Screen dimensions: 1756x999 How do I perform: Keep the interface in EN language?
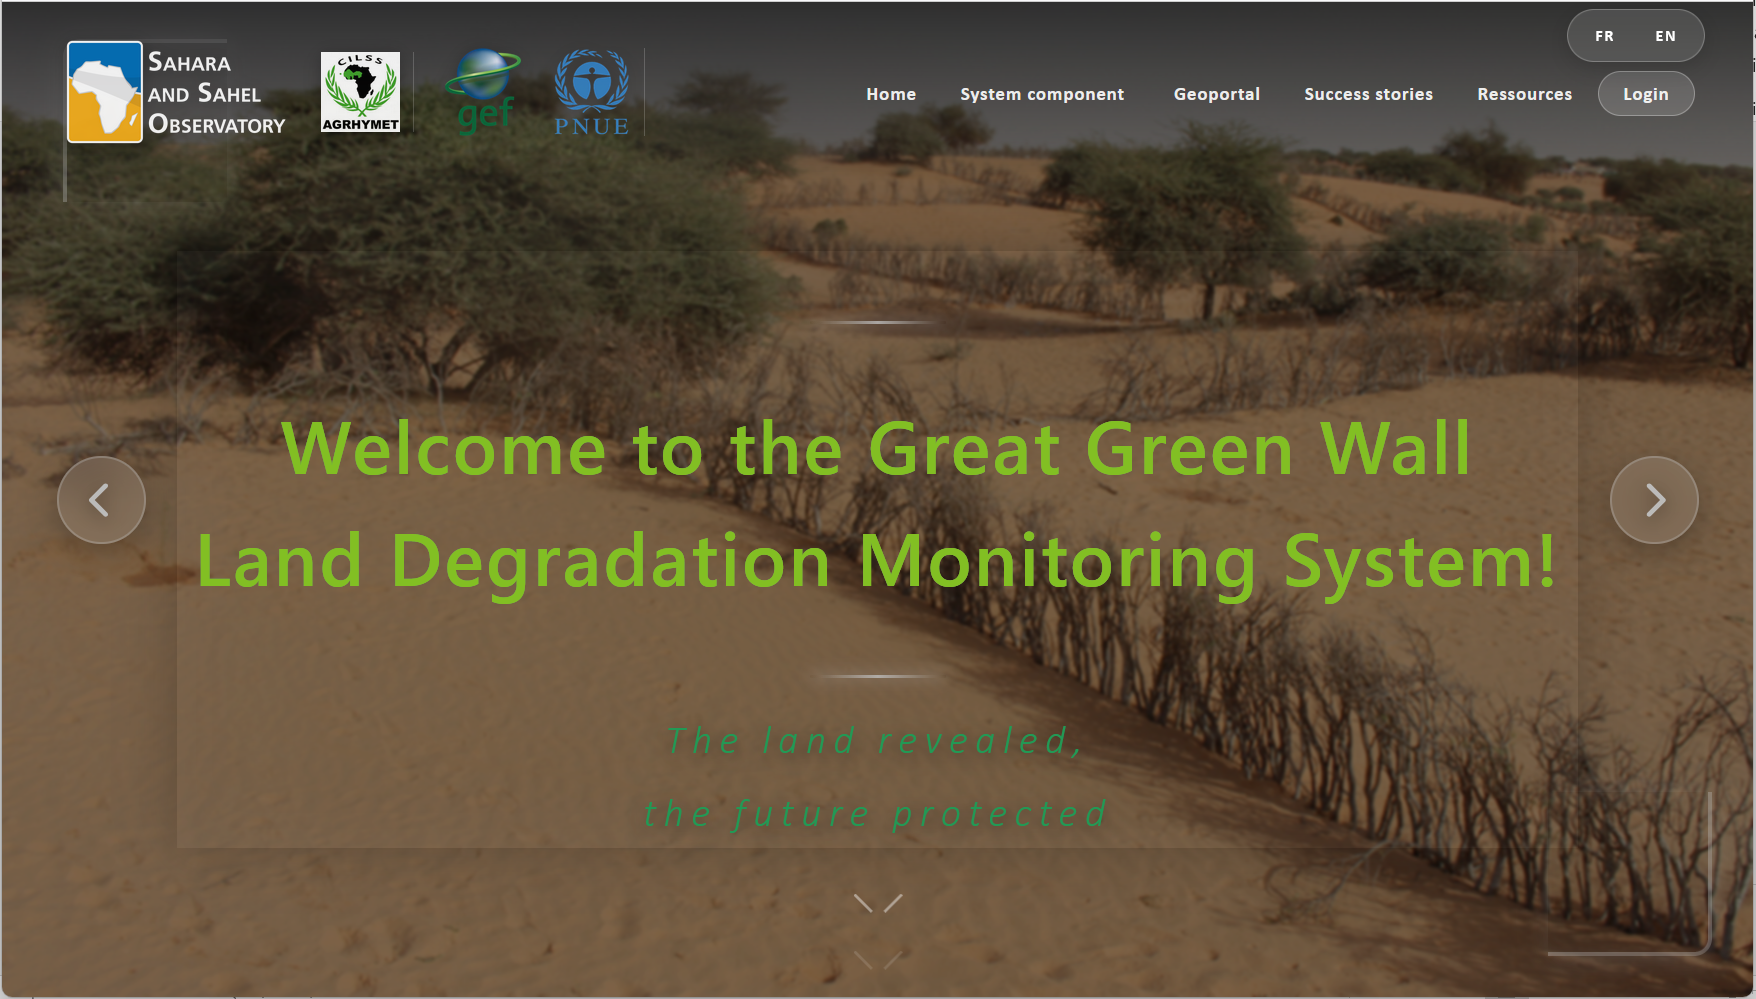(x=1666, y=36)
